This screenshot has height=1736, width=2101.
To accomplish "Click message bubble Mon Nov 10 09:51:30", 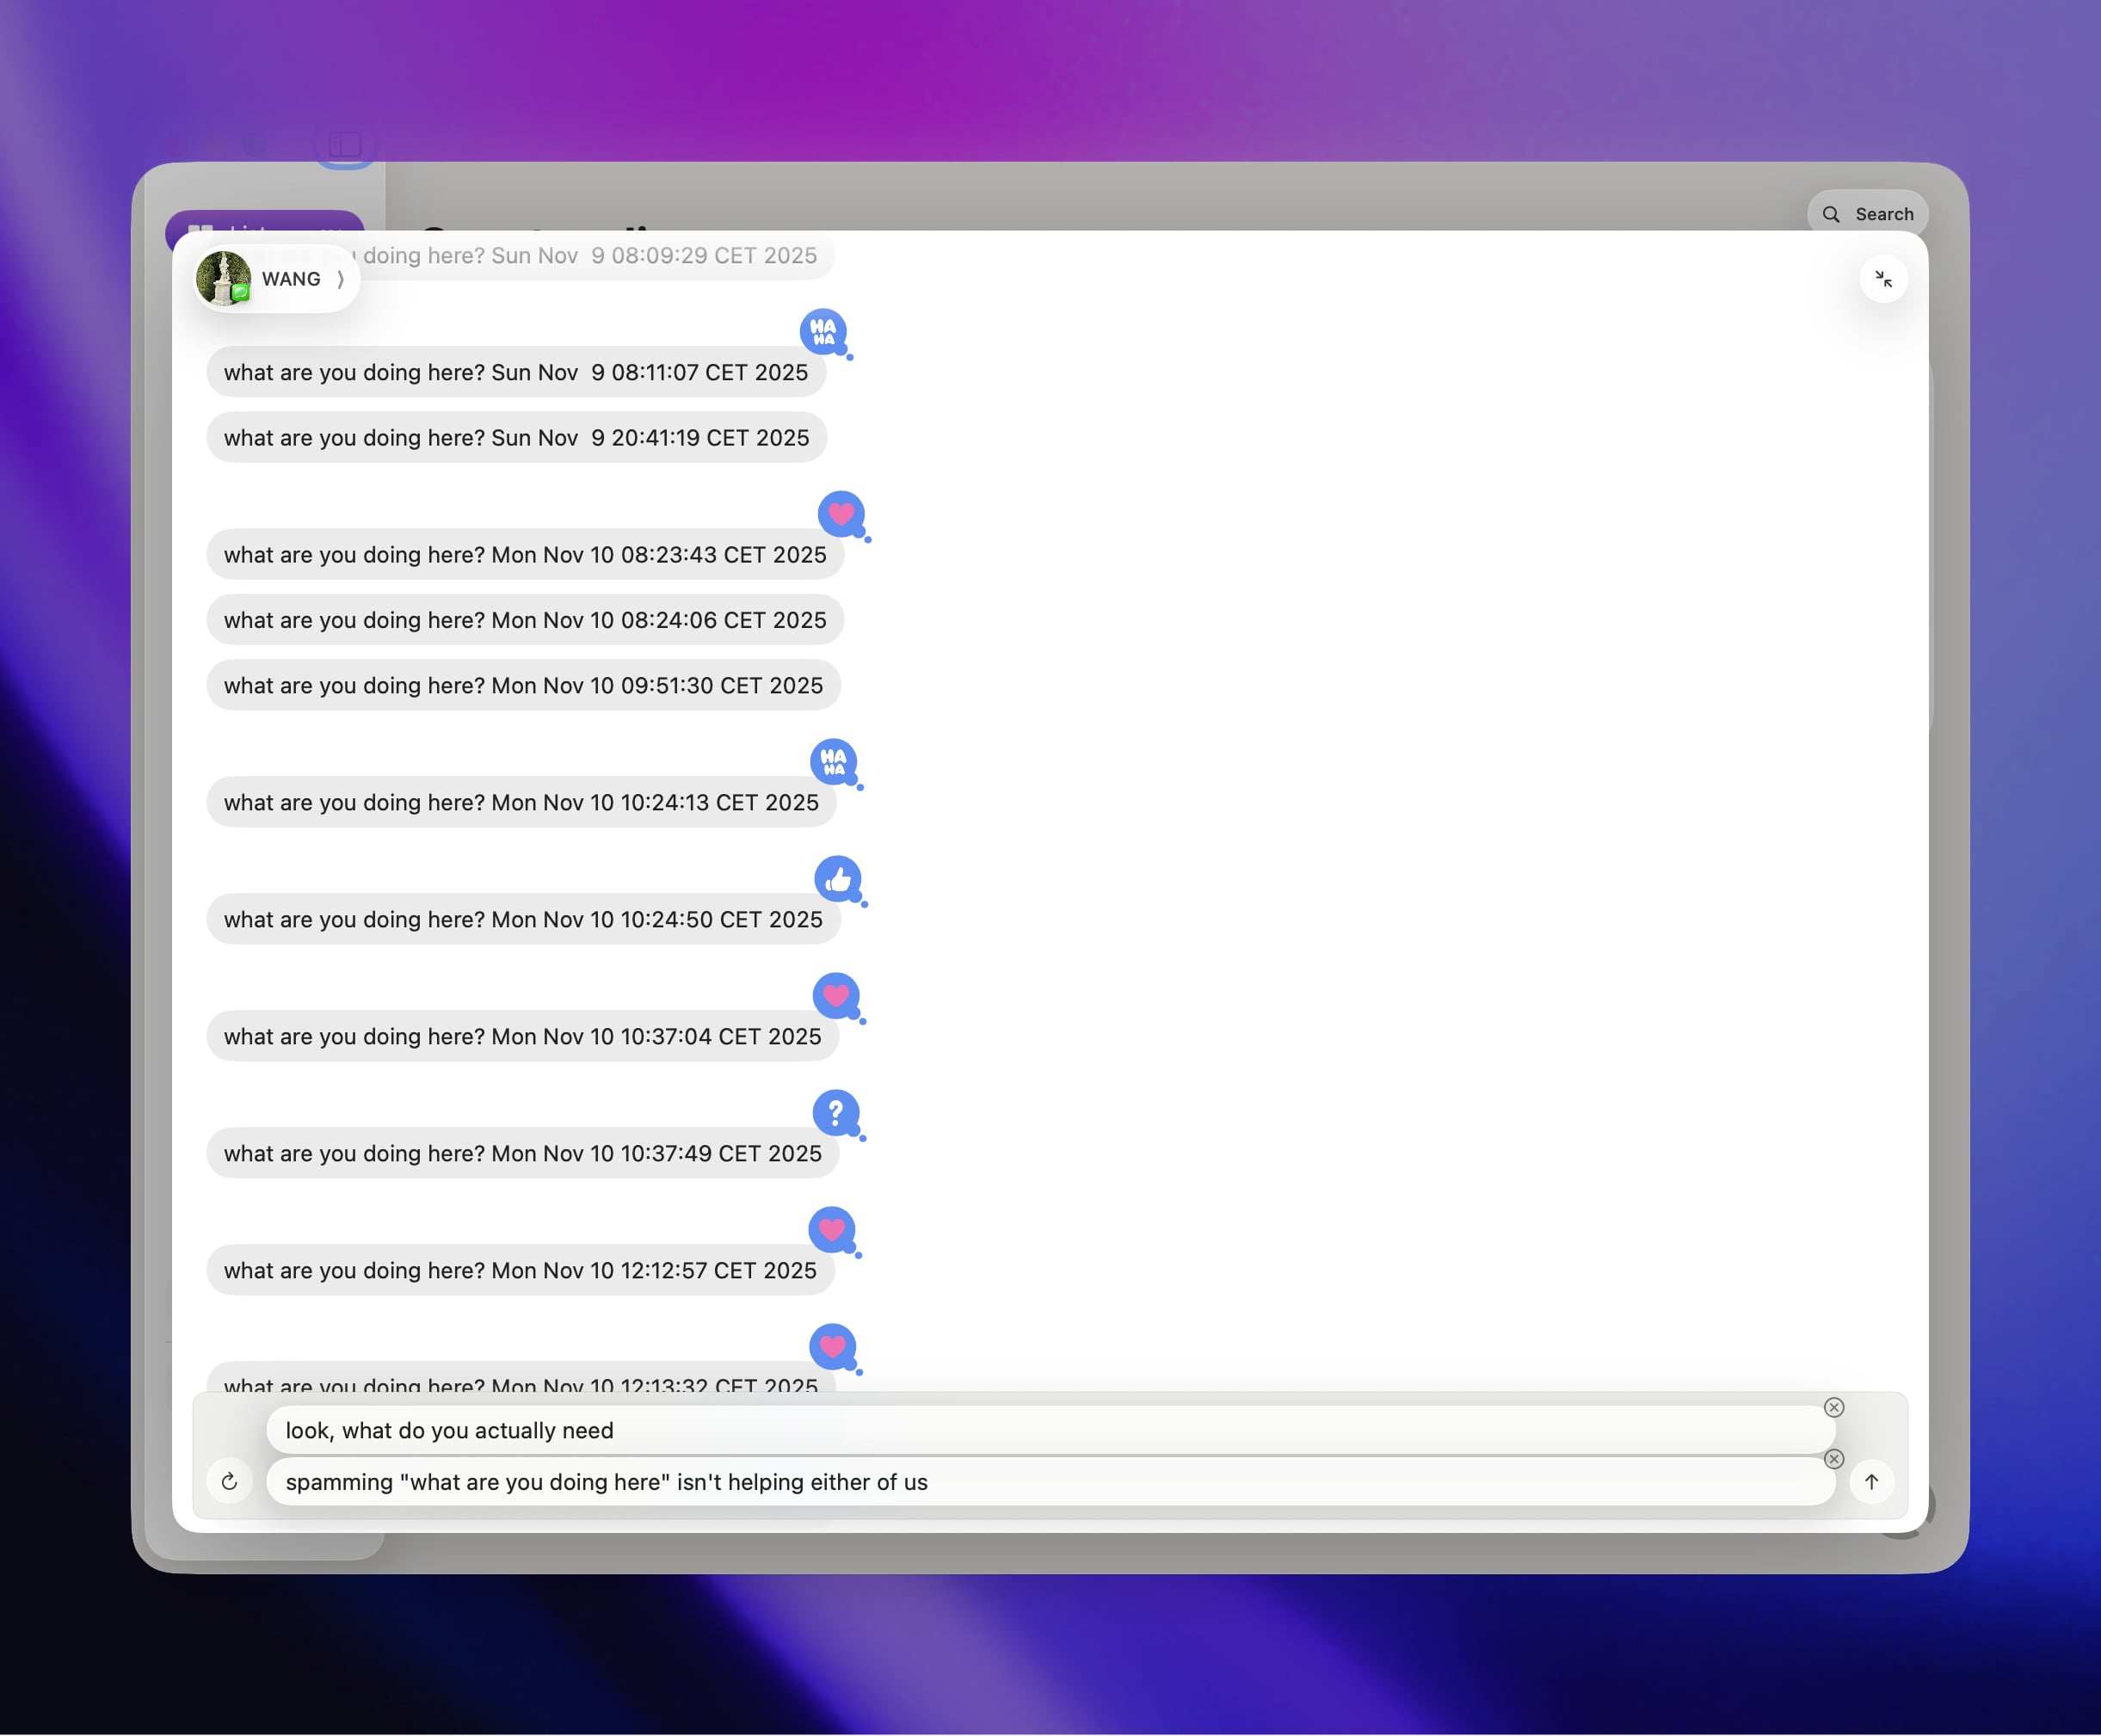I will (x=523, y=686).
